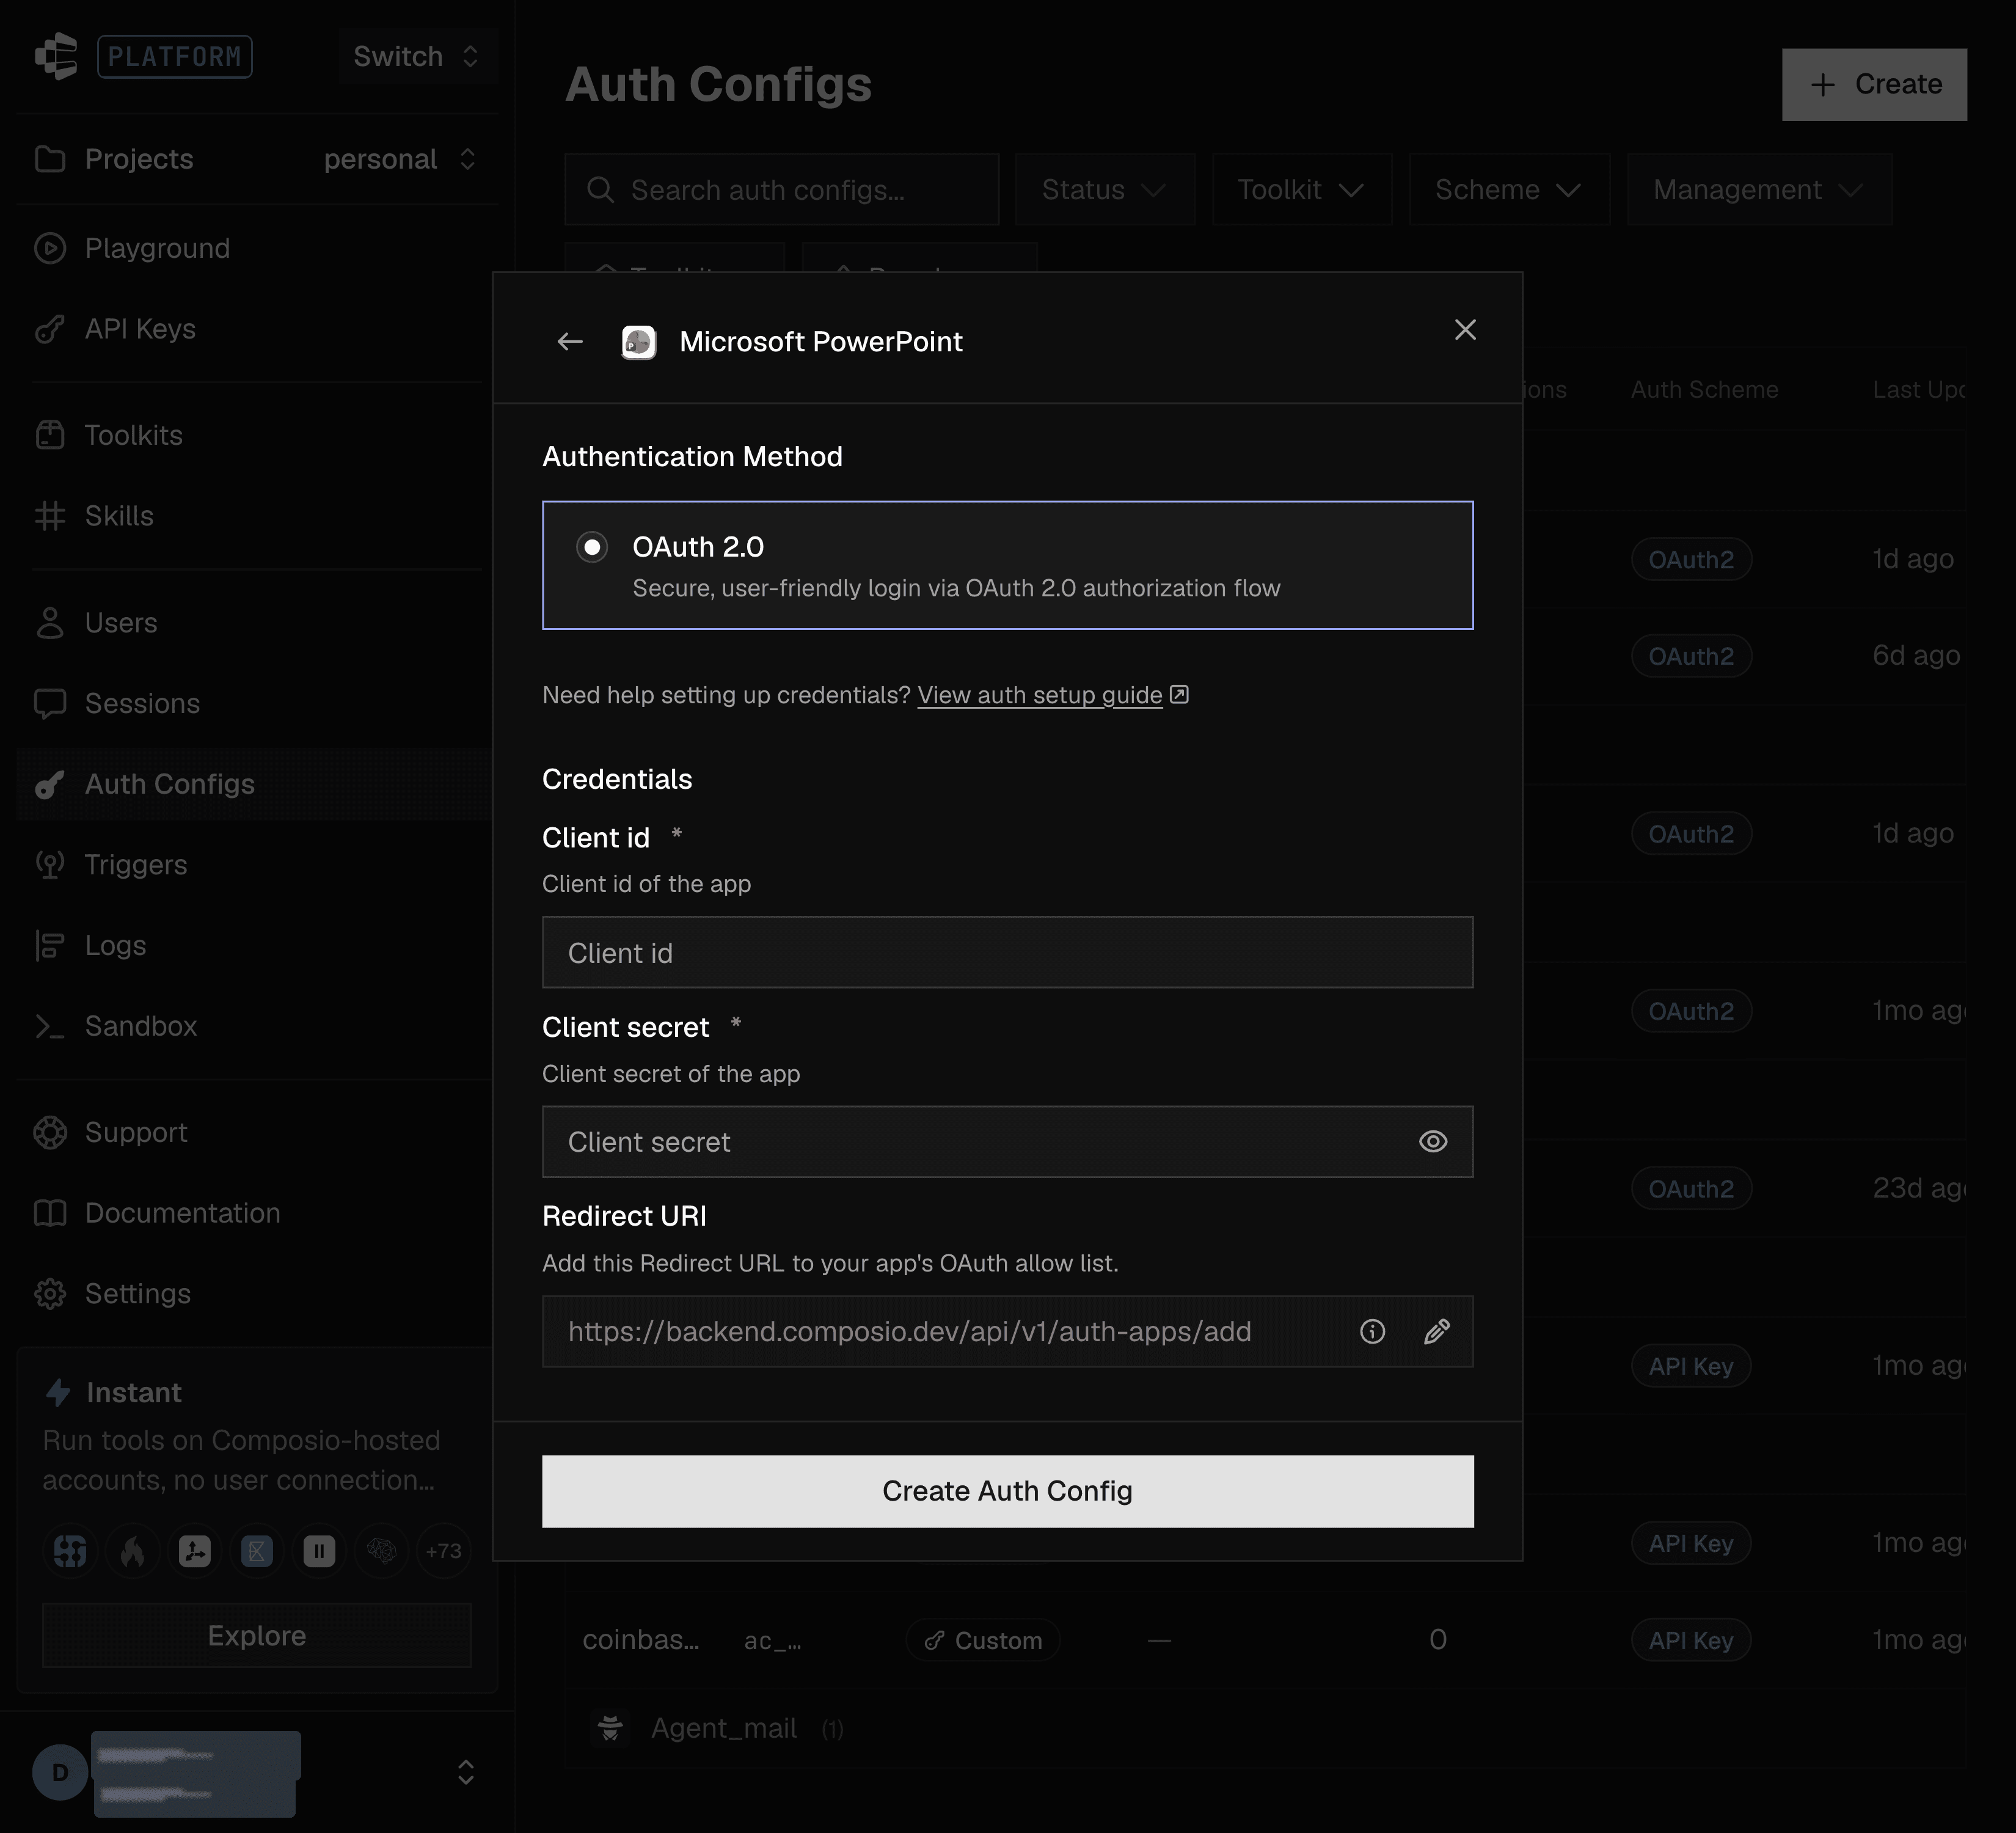Open the Switch workspace selector

pos(417,56)
